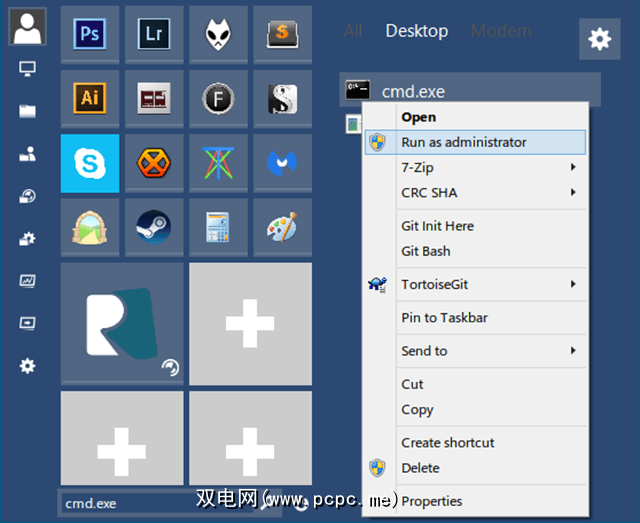Switch to the All filter tab
This screenshot has height=523, width=640.
353,31
